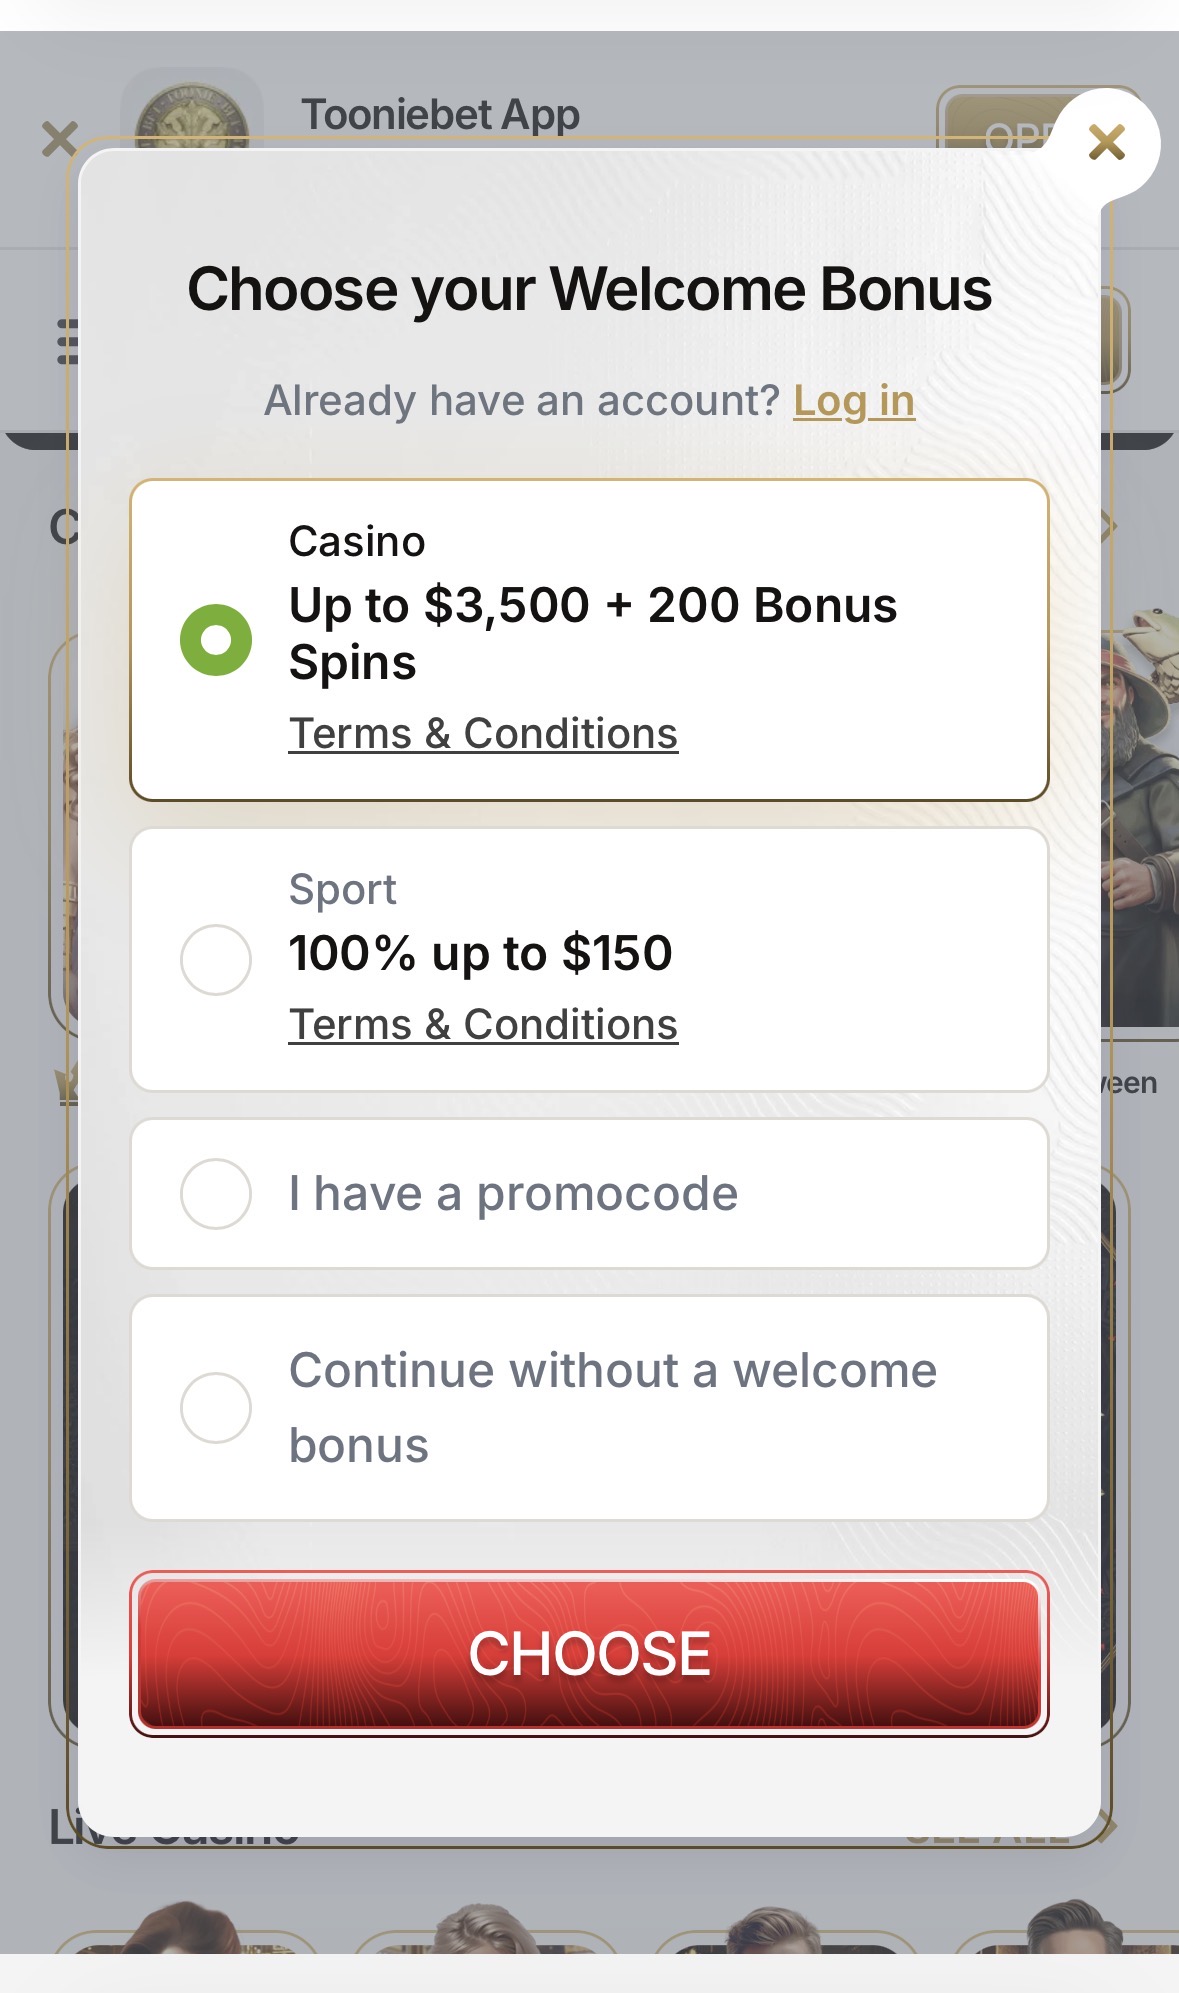This screenshot has width=1179, height=1993.
Task: Select the Casino bonus radio button
Action: point(216,640)
